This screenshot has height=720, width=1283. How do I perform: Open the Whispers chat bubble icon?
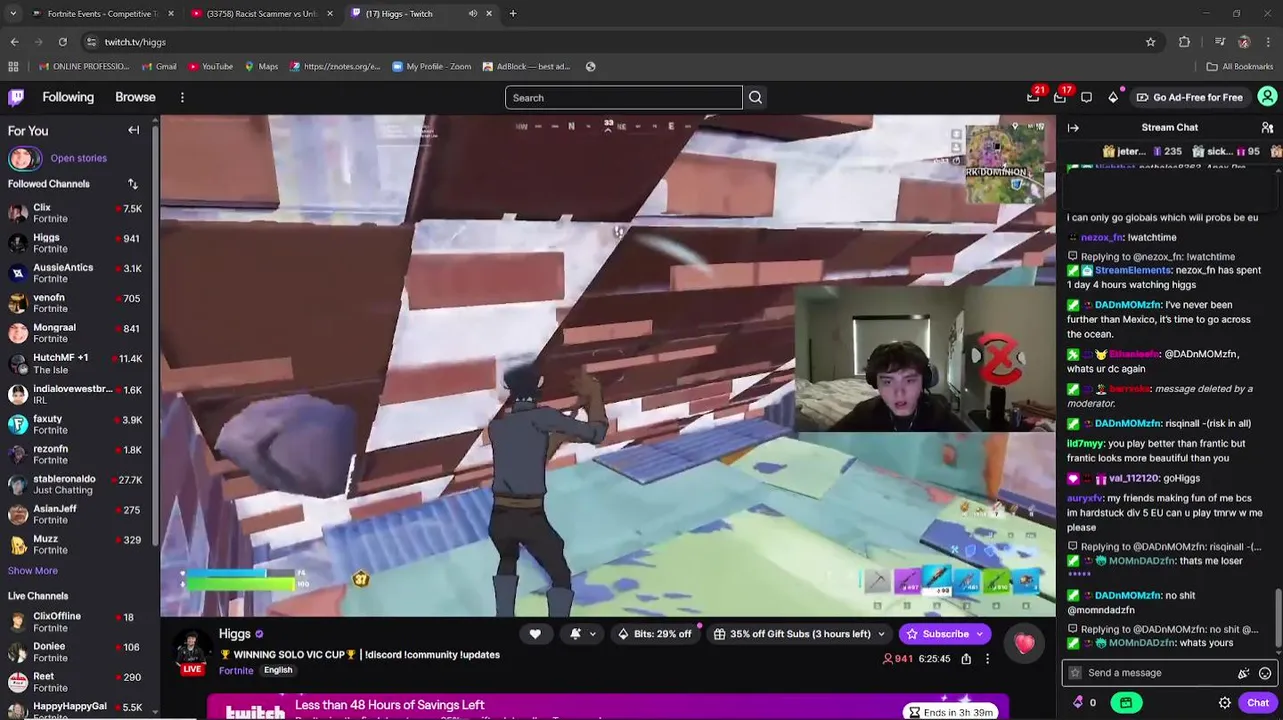1086,97
